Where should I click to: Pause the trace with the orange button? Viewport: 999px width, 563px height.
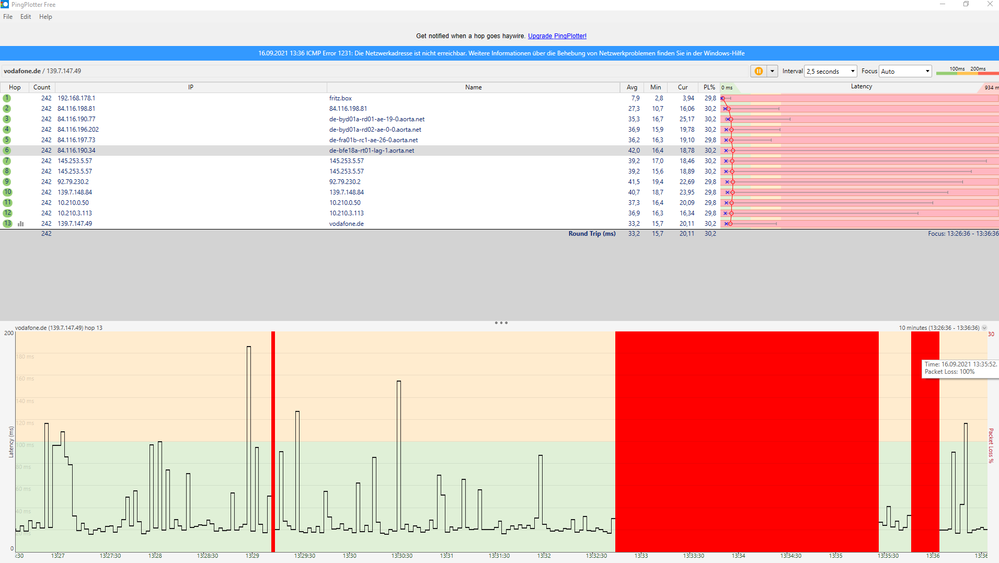click(x=758, y=71)
